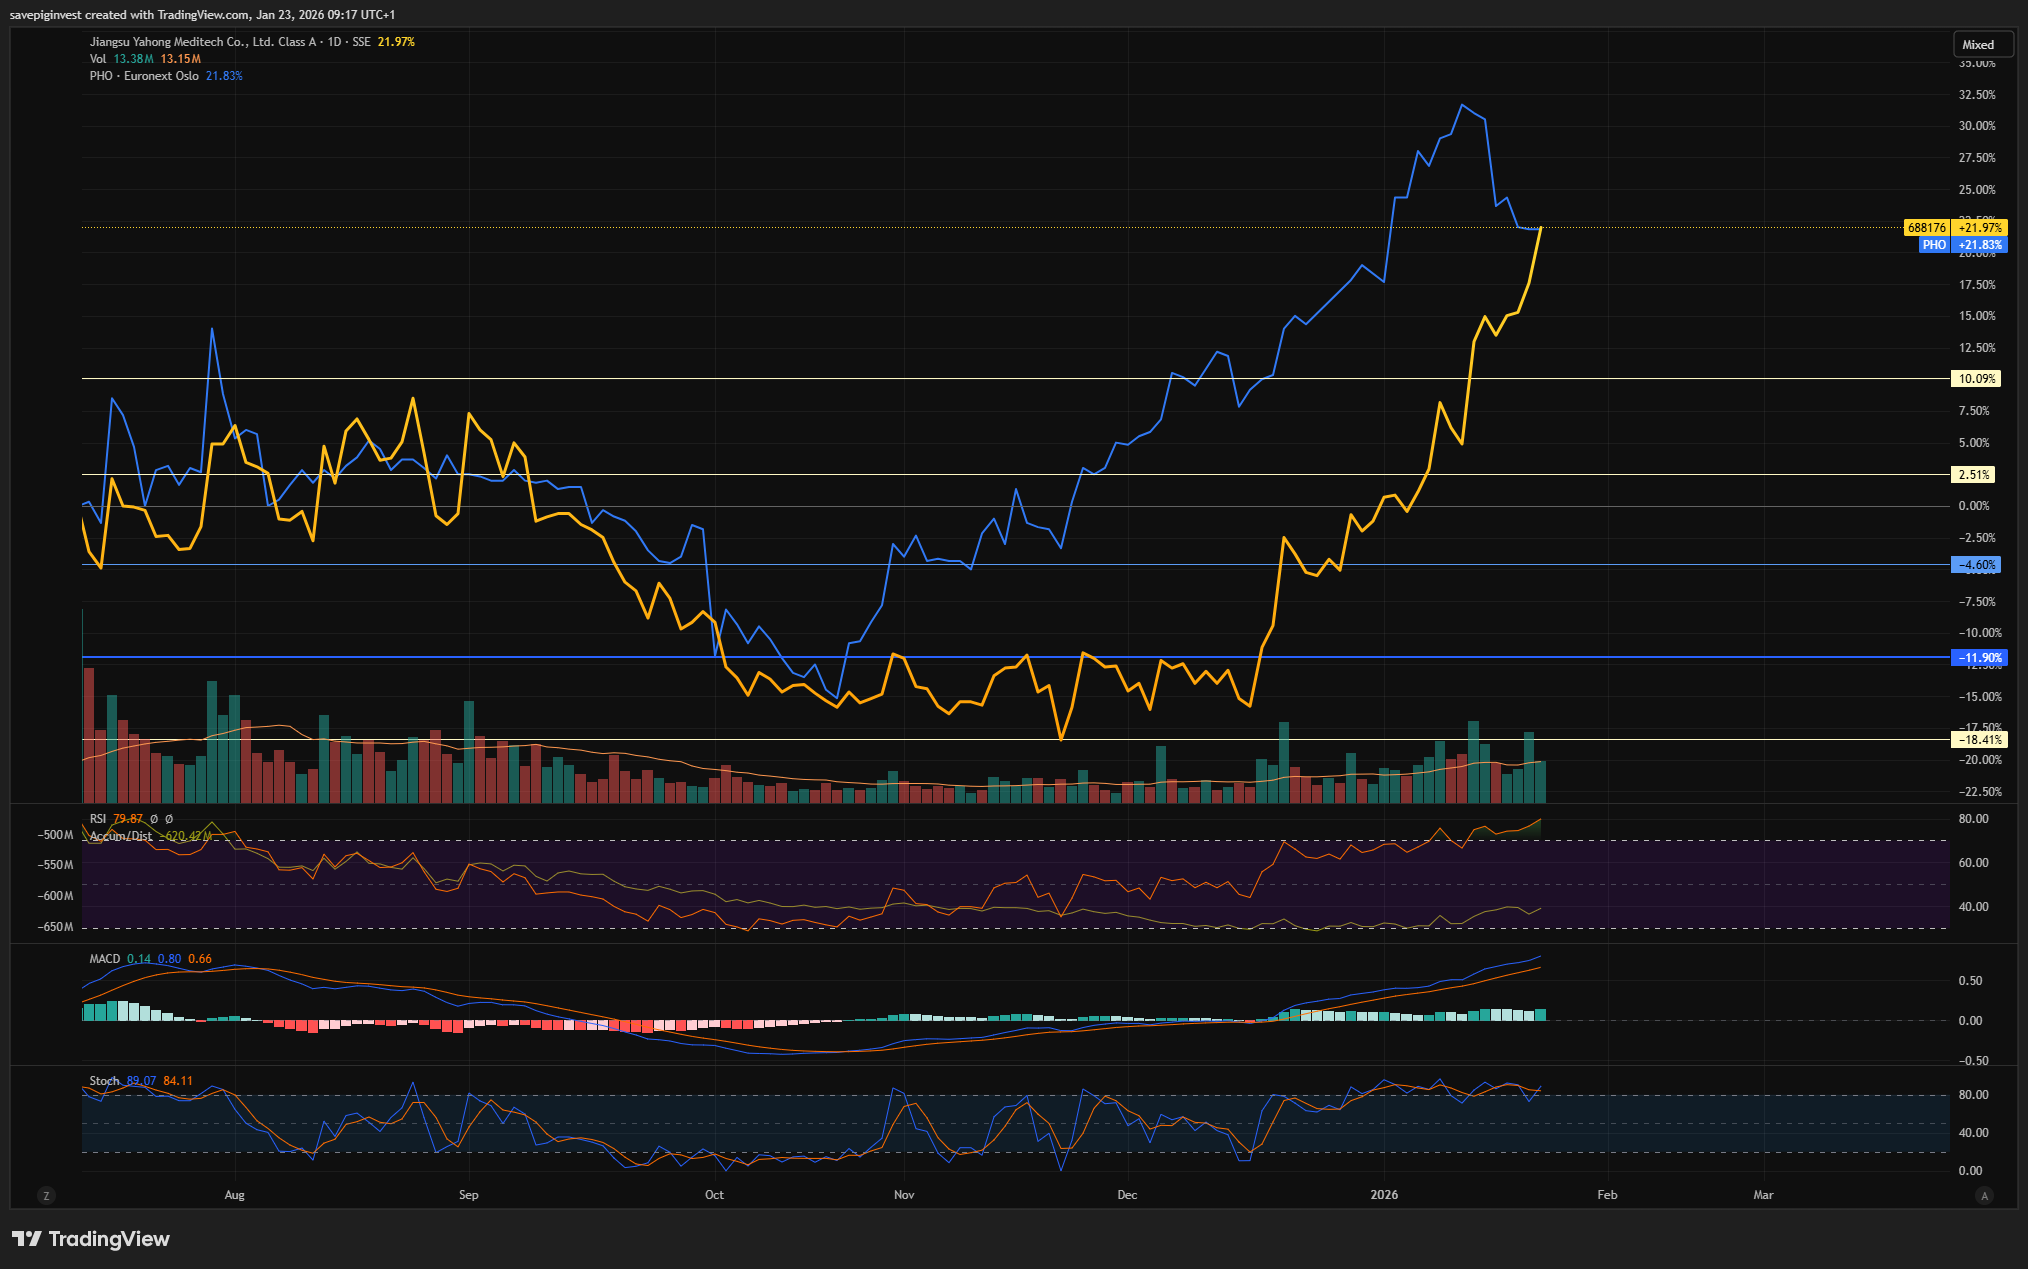2028x1269 pixels.
Task: Open the PHO Euronext Oslo comparison legend
Action: click(144, 76)
